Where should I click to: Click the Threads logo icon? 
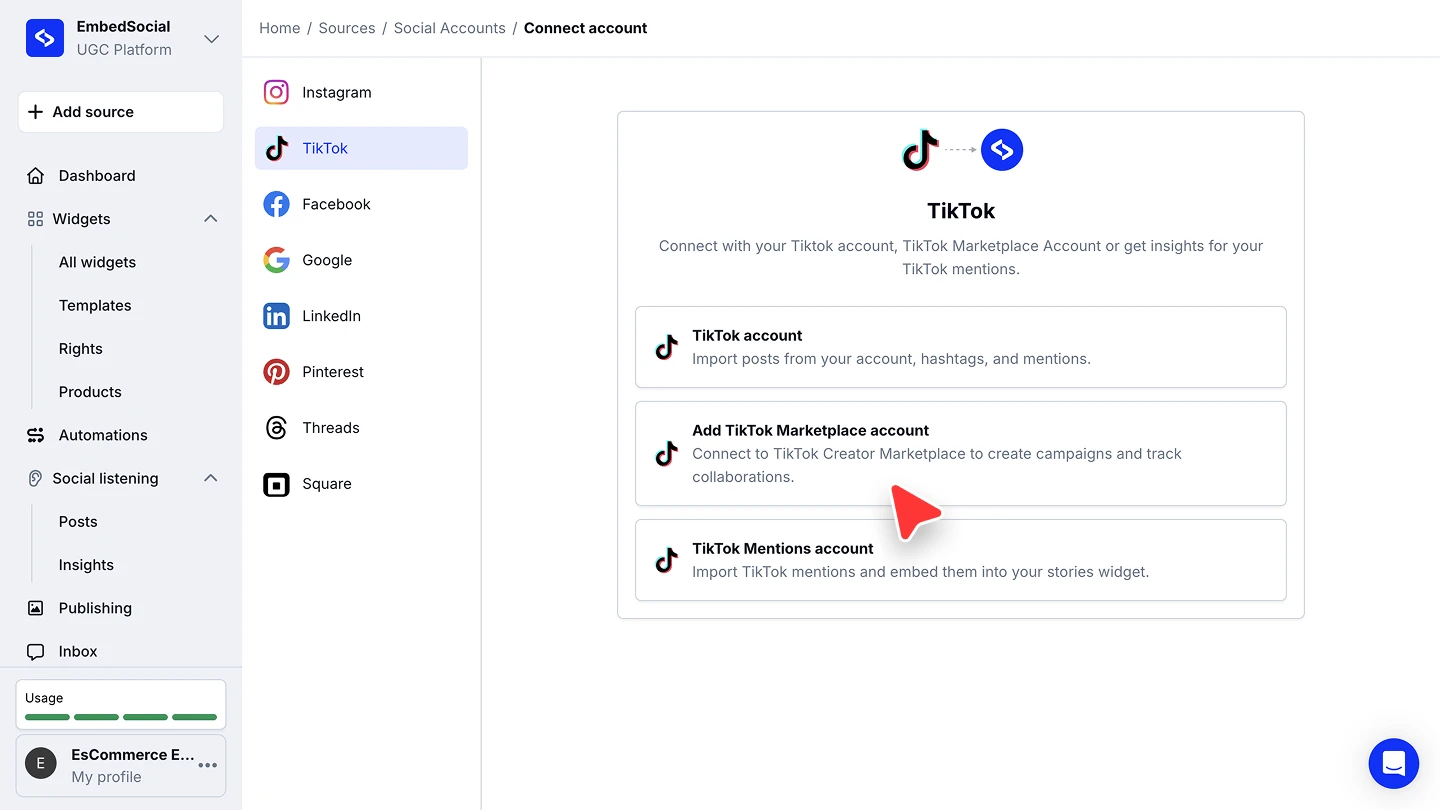(276, 428)
